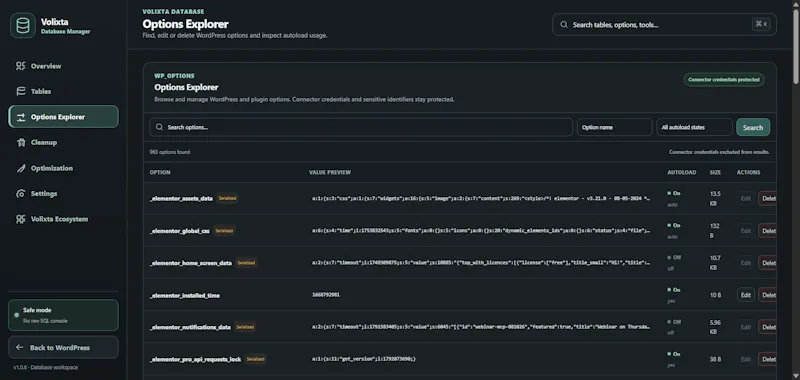The width and height of the screenshot is (800, 380).
Task: Click the Volixta Ecosystem icon
Action: pyautogui.click(x=20, y=219)
